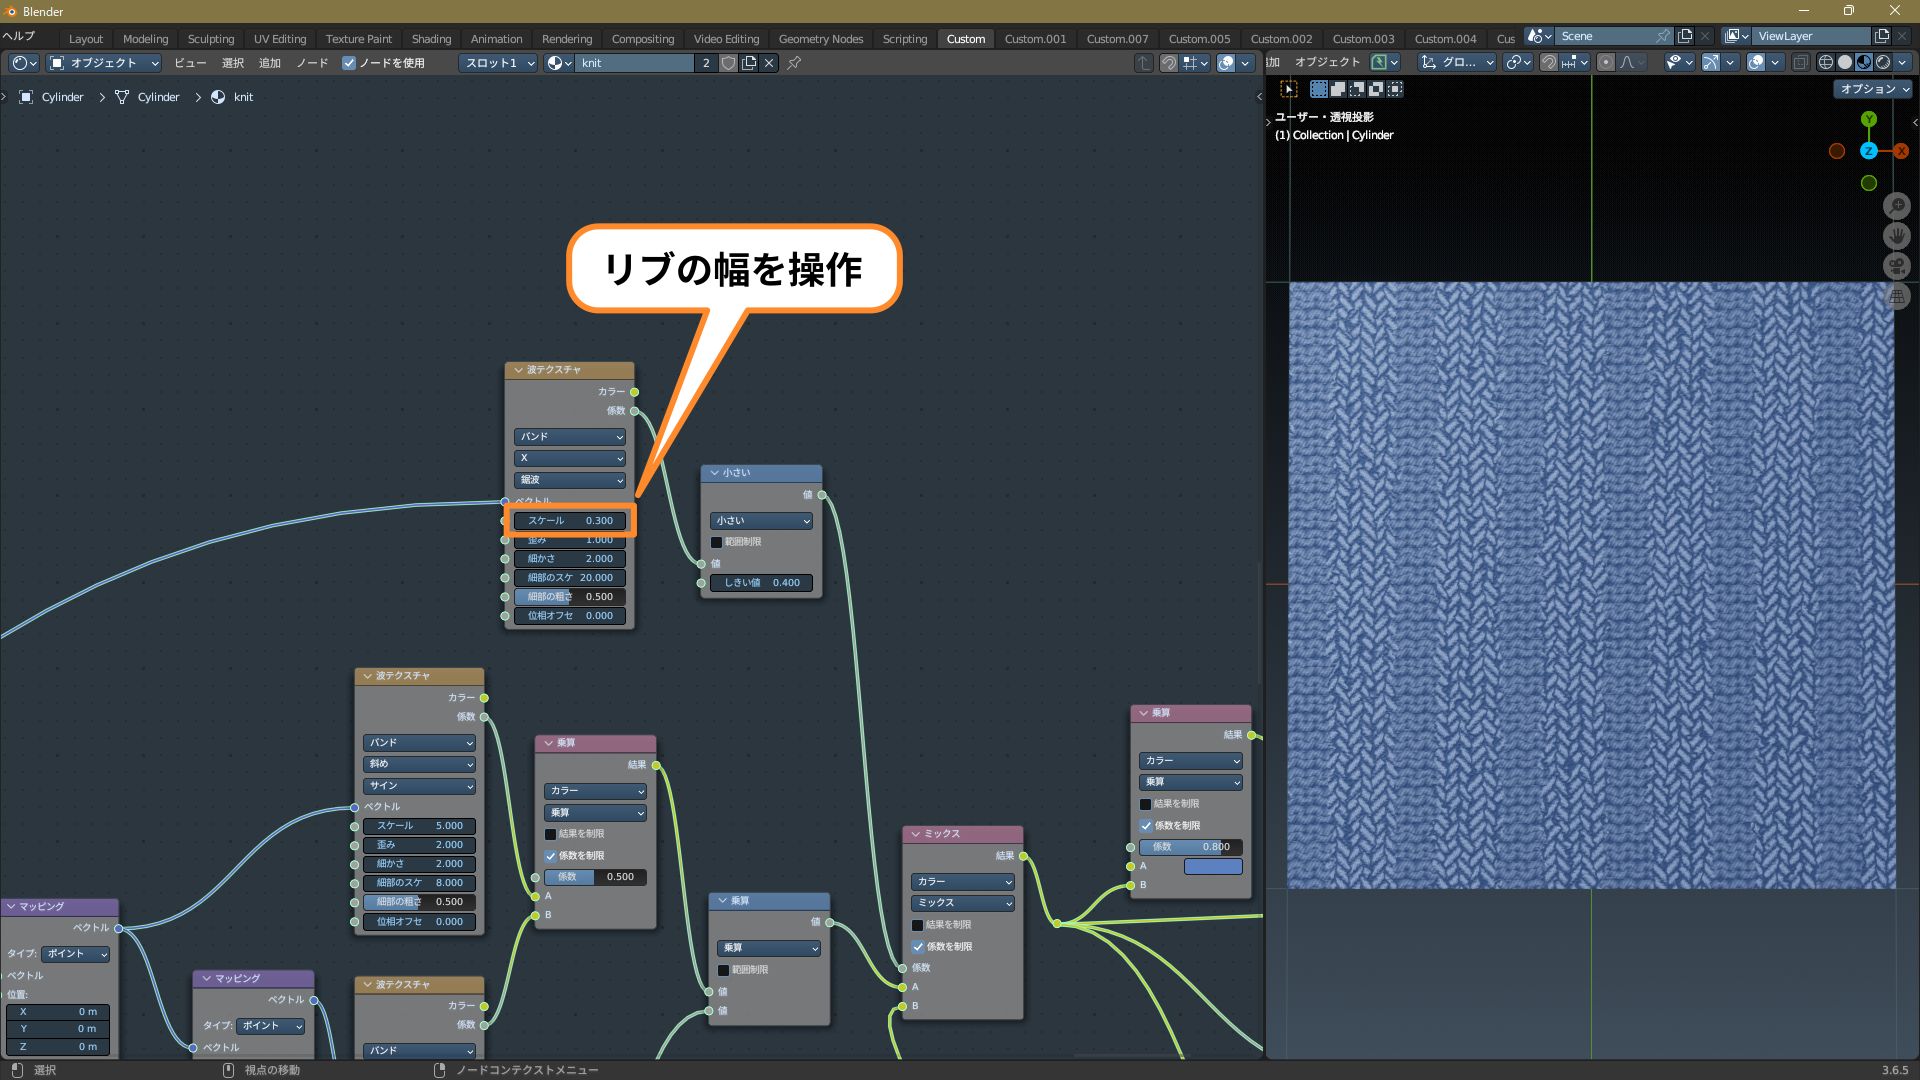
Task: Click the B color swatch in 乗算 node
Action: coord(1213,866)
